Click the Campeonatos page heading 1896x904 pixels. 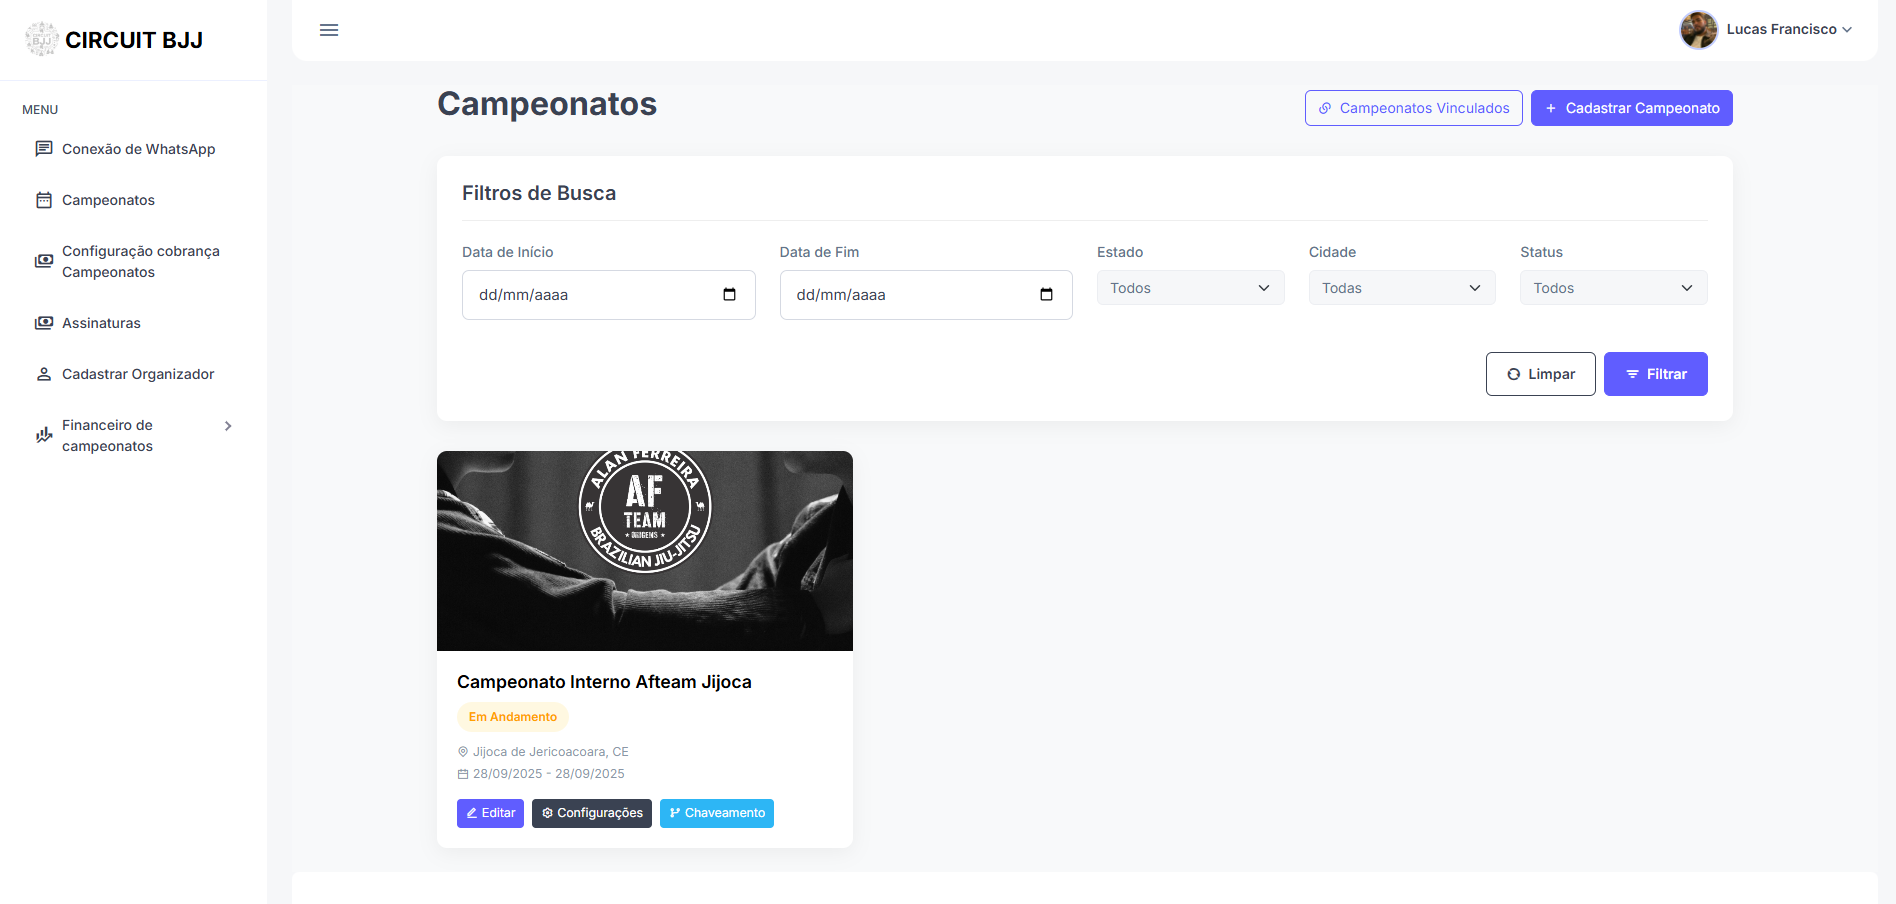click(547, 104)
